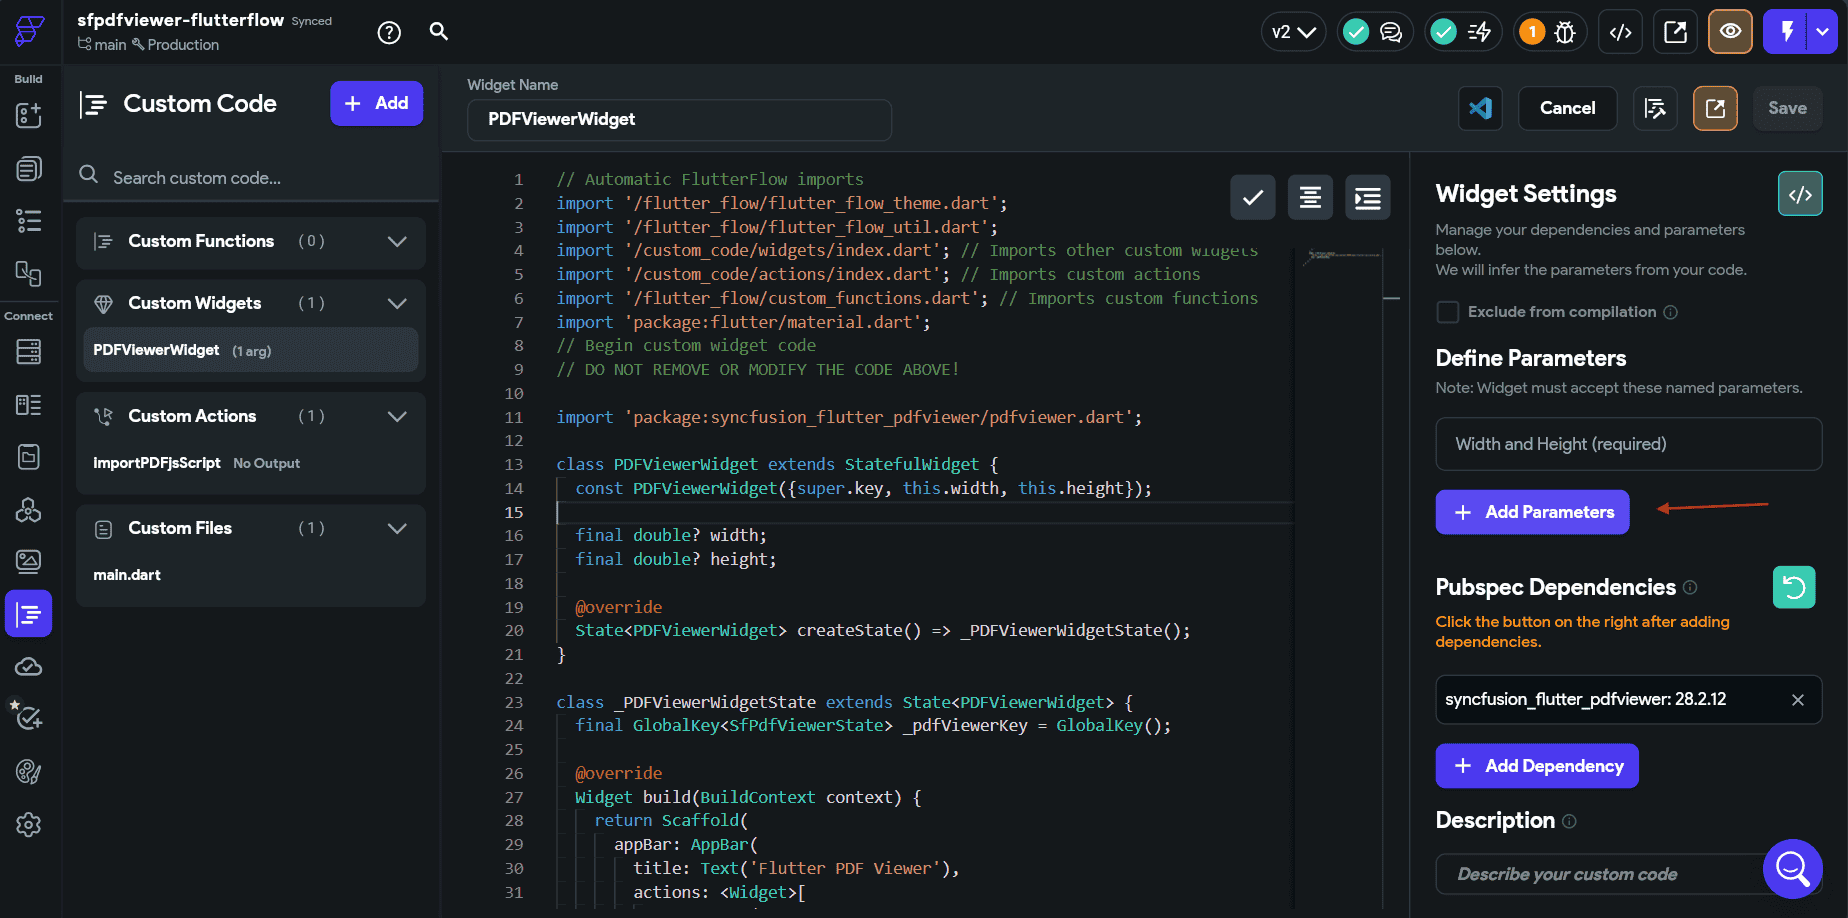
Task: Open the Widget Tree sidebar icon
Action: pyautogui.click(x=29, y=221)
